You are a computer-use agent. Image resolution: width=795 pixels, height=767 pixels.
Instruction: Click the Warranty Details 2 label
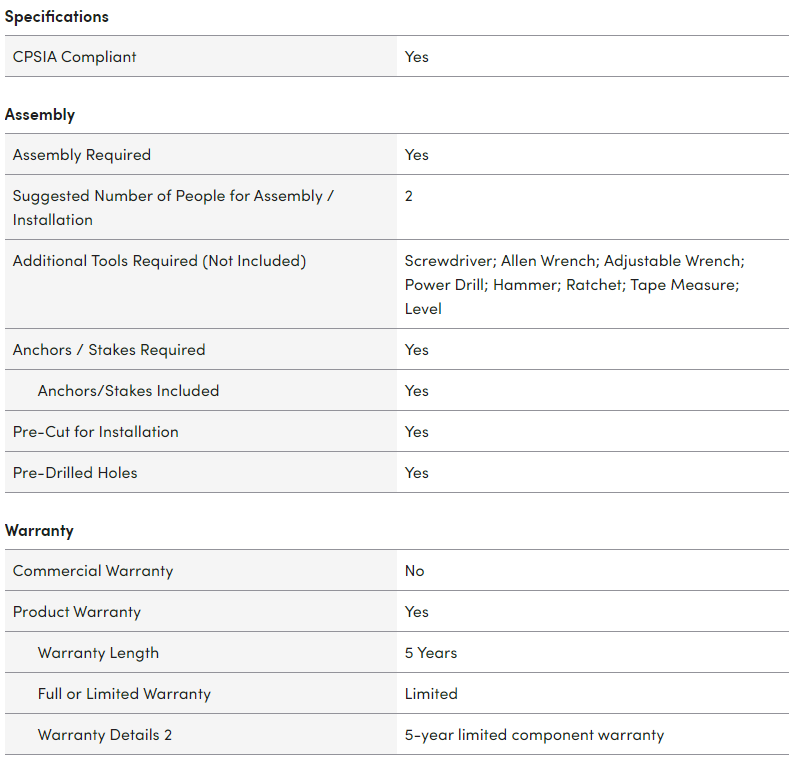tap(105, 735)
